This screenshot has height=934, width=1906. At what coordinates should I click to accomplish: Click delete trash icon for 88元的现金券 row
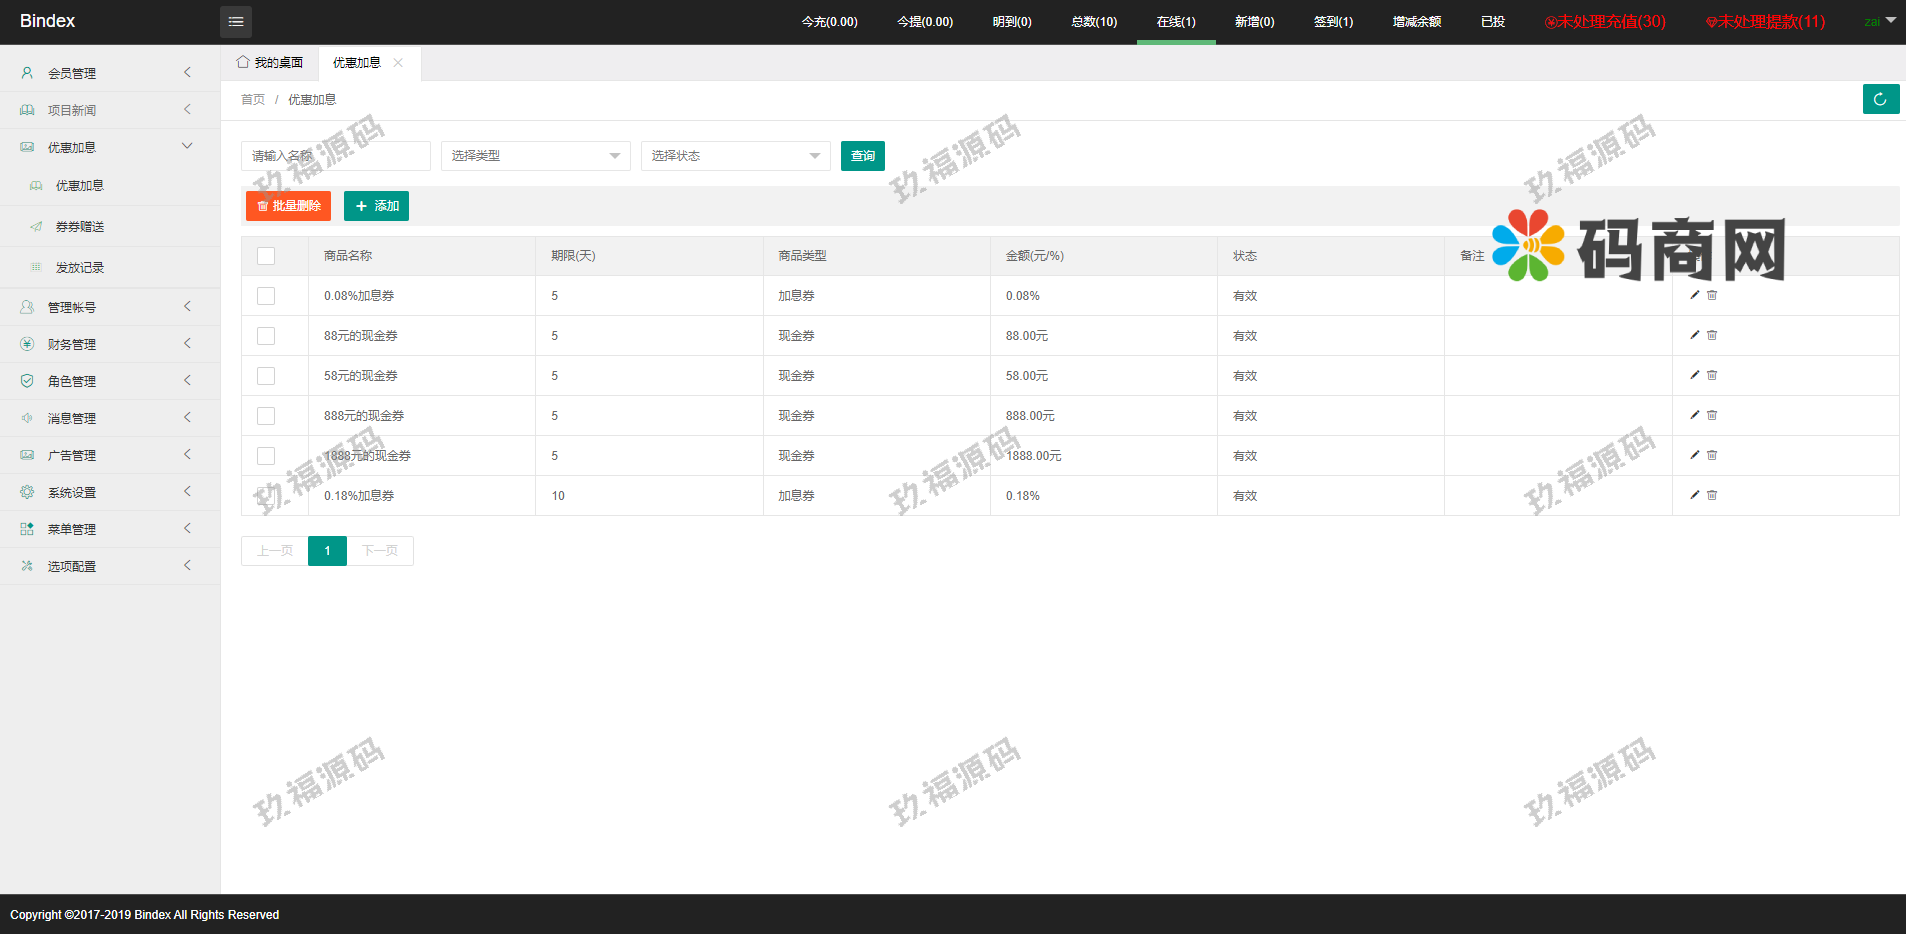coord(1712,335)
